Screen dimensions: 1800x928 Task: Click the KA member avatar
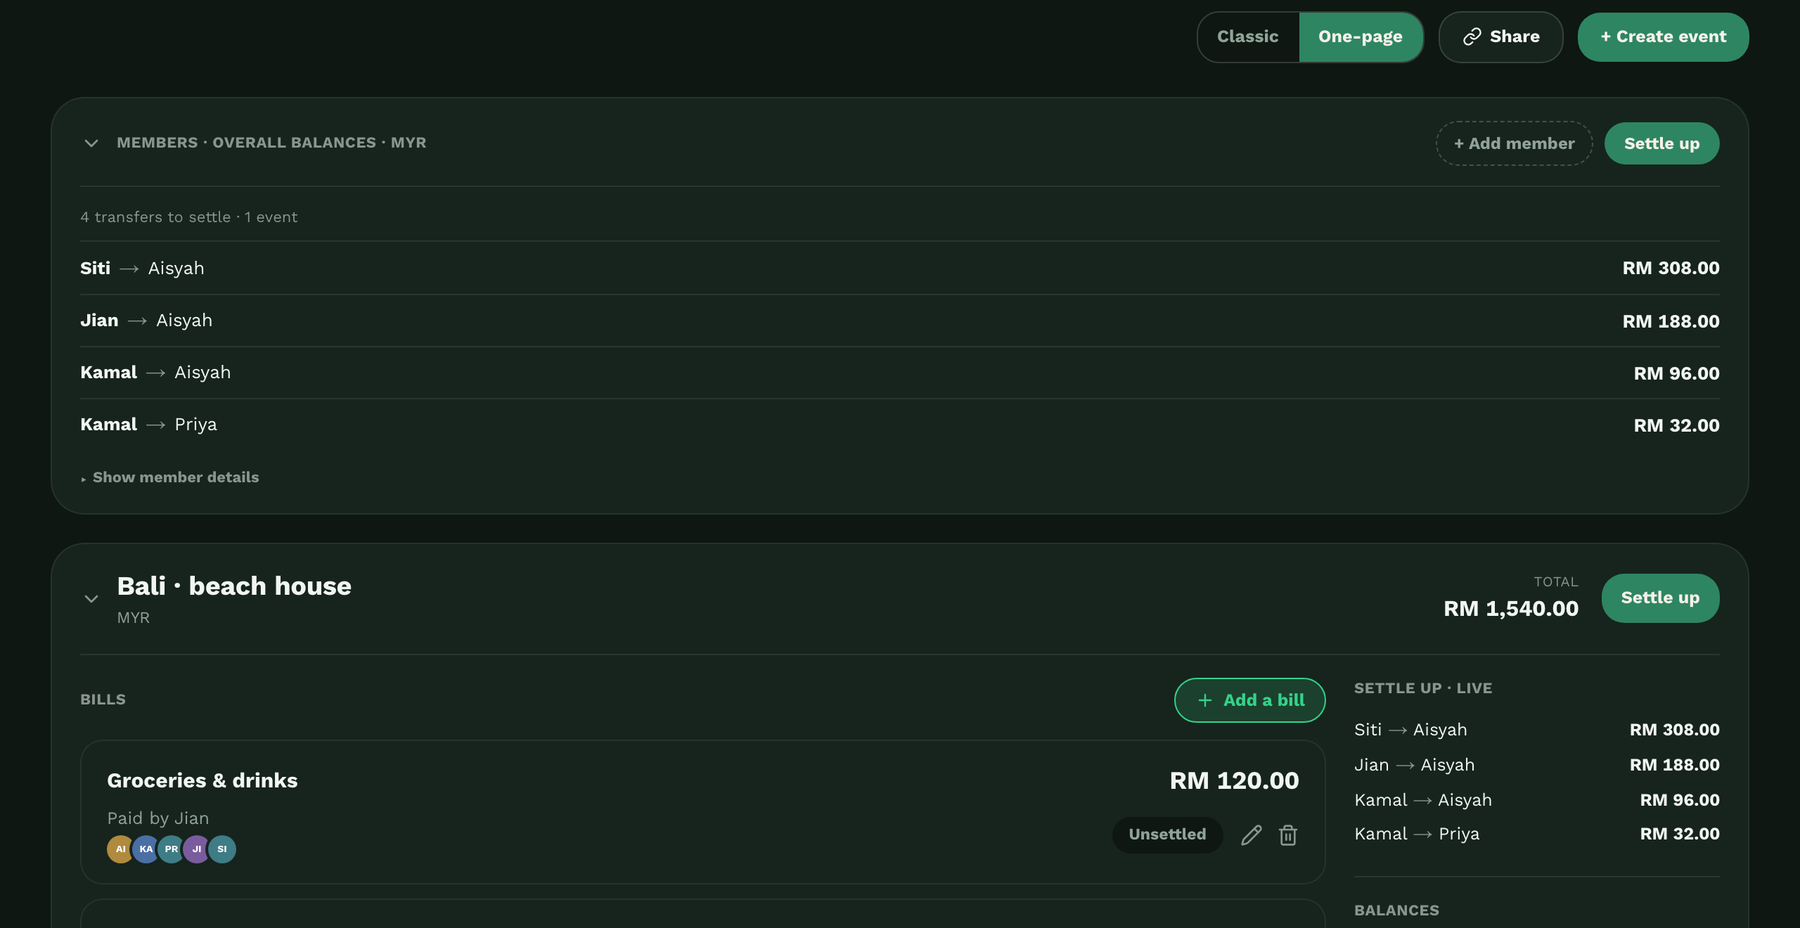click(146, 849)
